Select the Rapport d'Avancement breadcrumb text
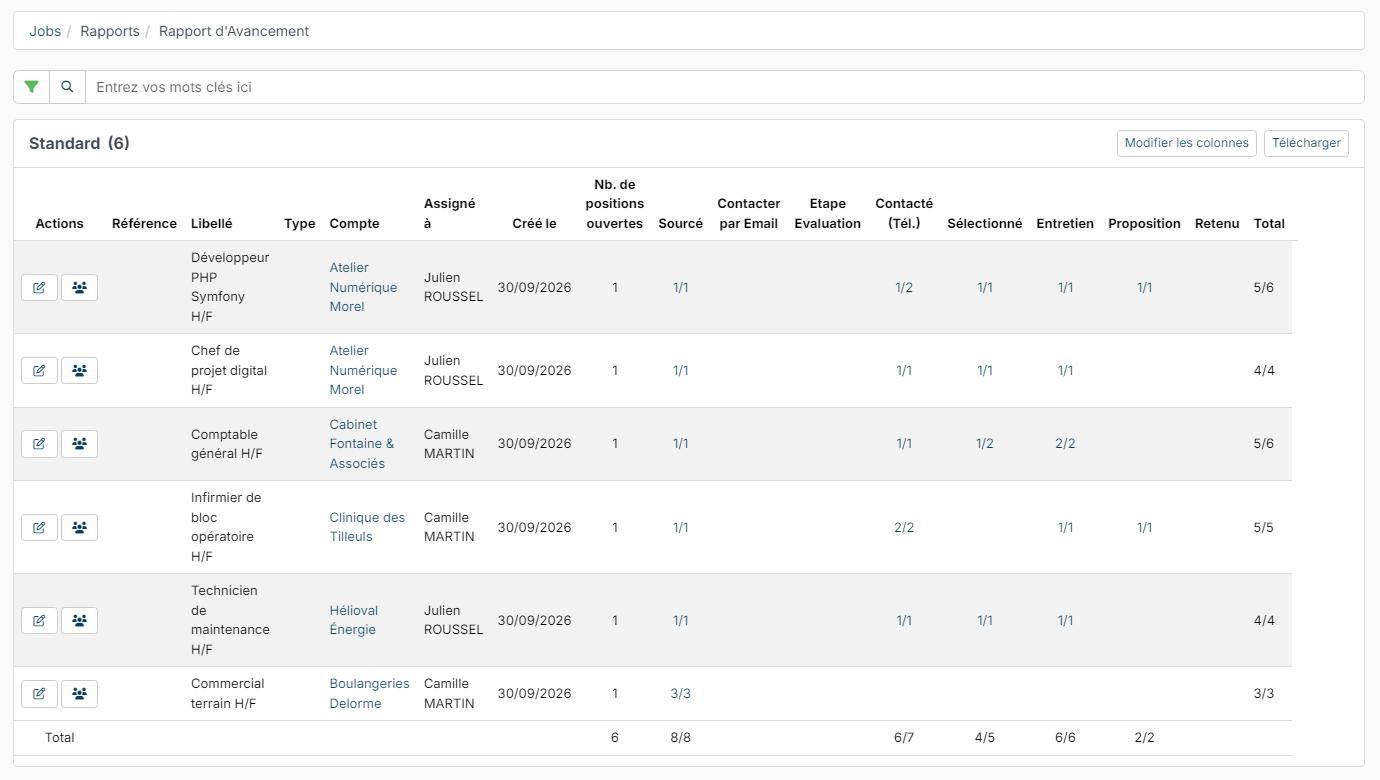The height and width of the screenshot is (780, 1380). [234, 31]
